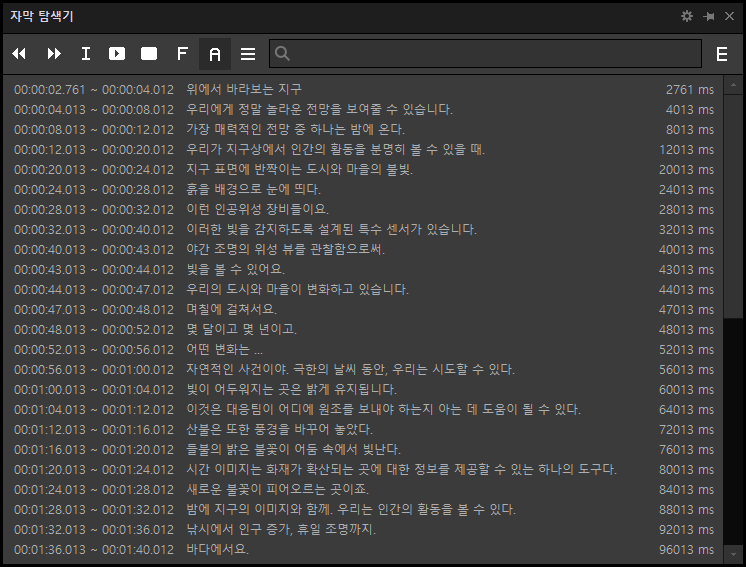Screen dimensions: 746x567
Task: Select subtitle '어떤 변화는 ...'
Action: pyautogui.click(x=224, y=349)
